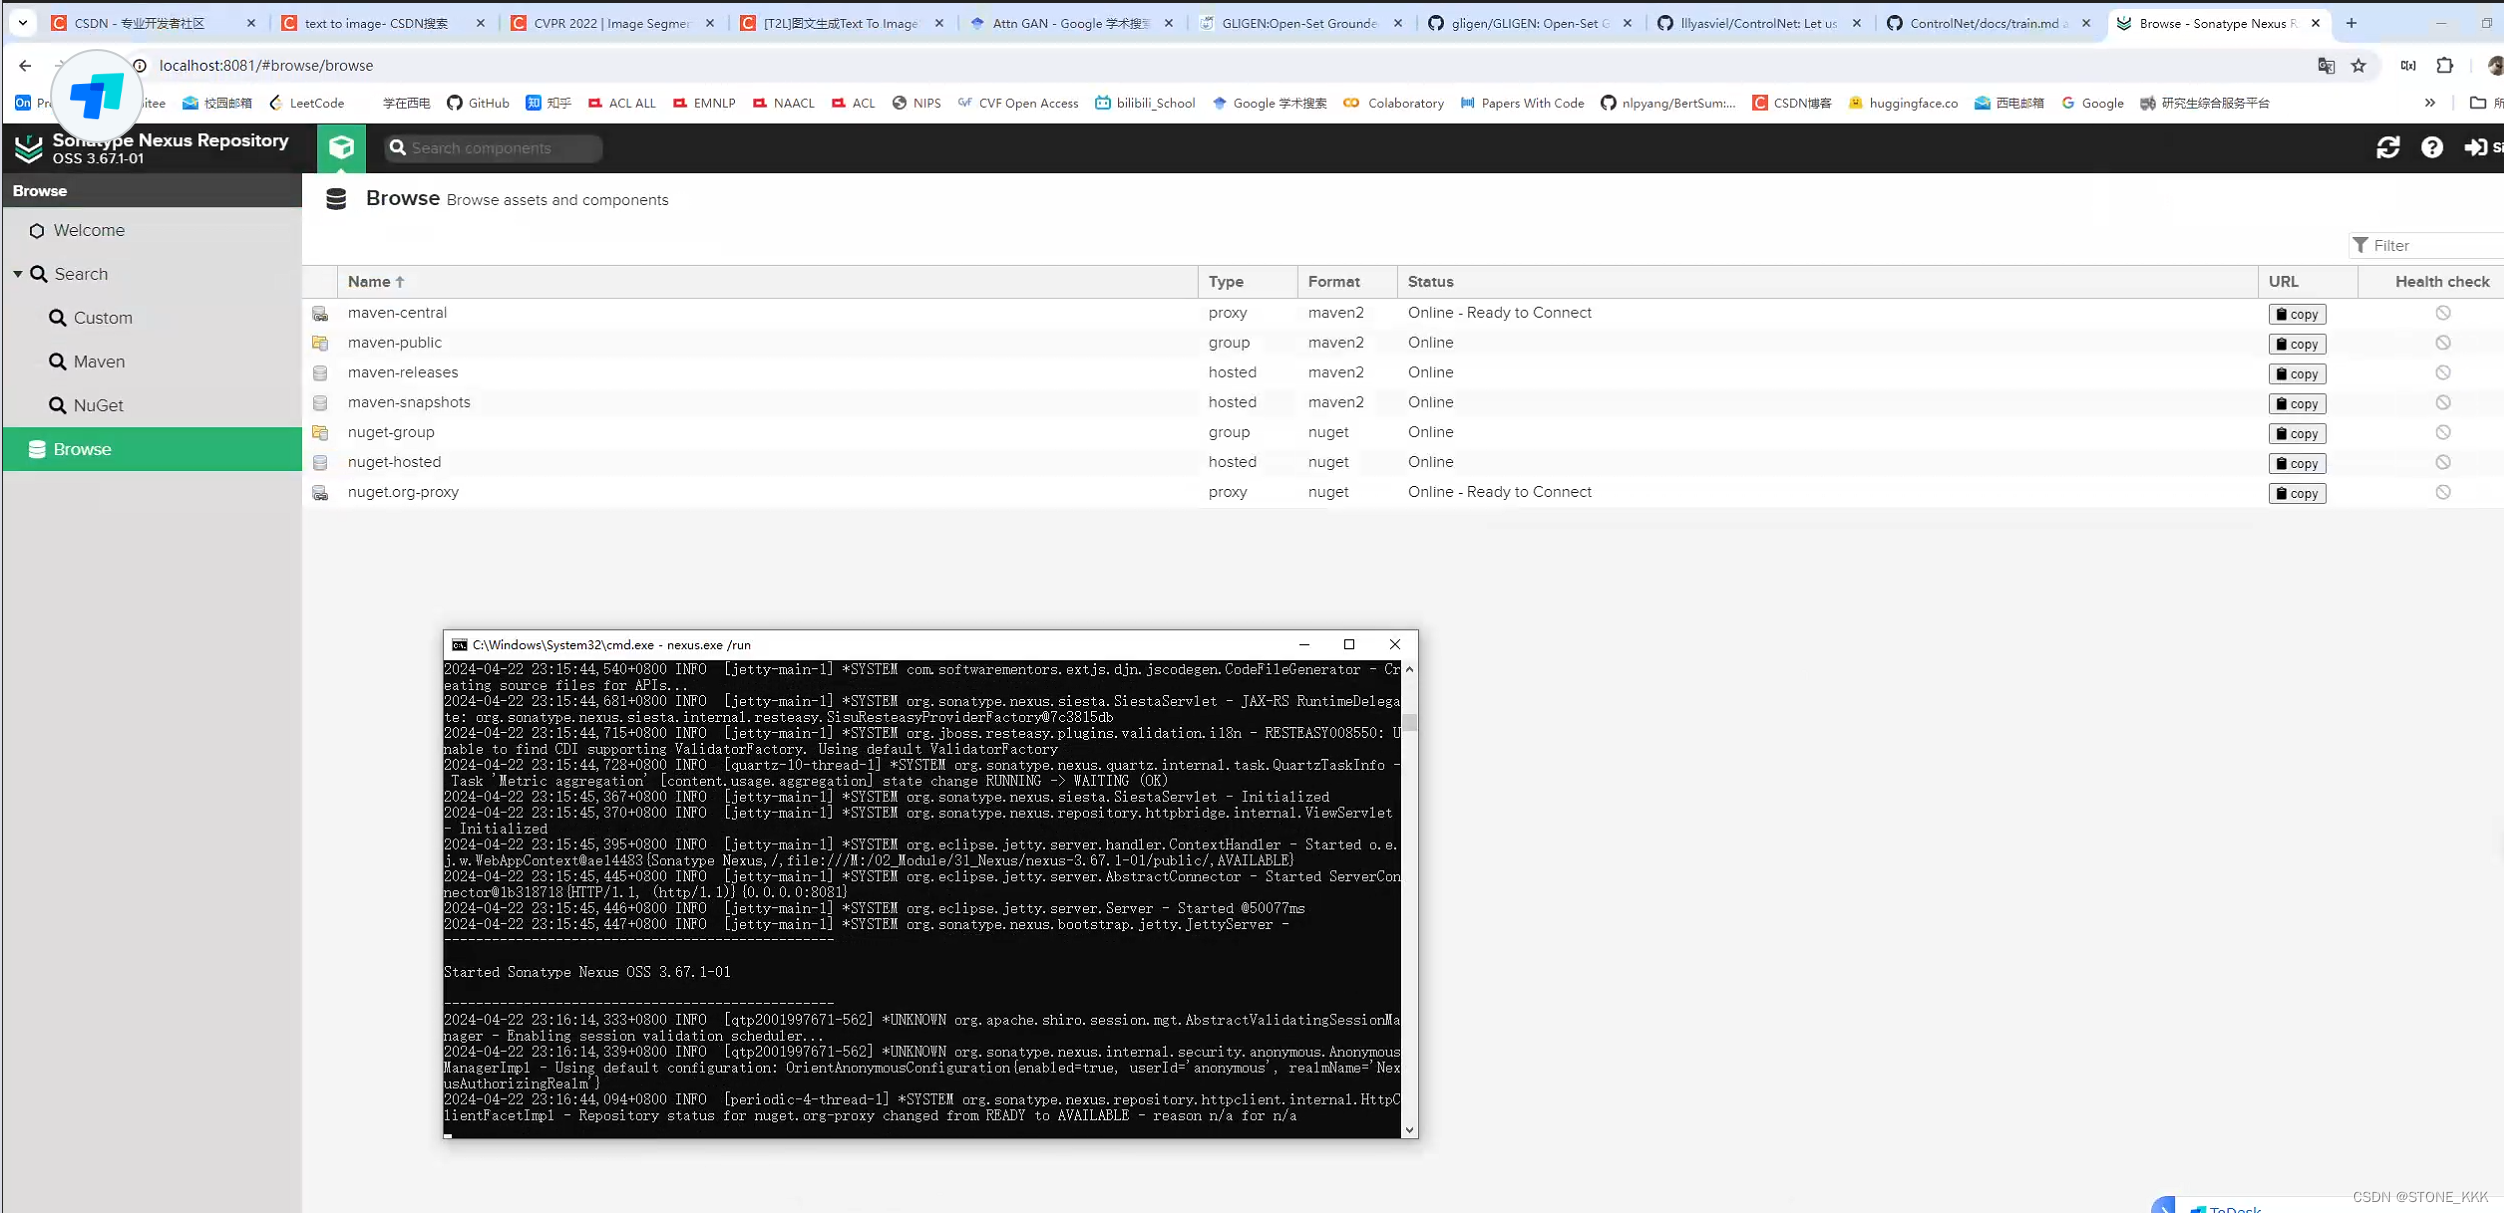Click the maven-central proxy repository icon
This screenshot has width=2504, height=1213.
click(320, 313)
